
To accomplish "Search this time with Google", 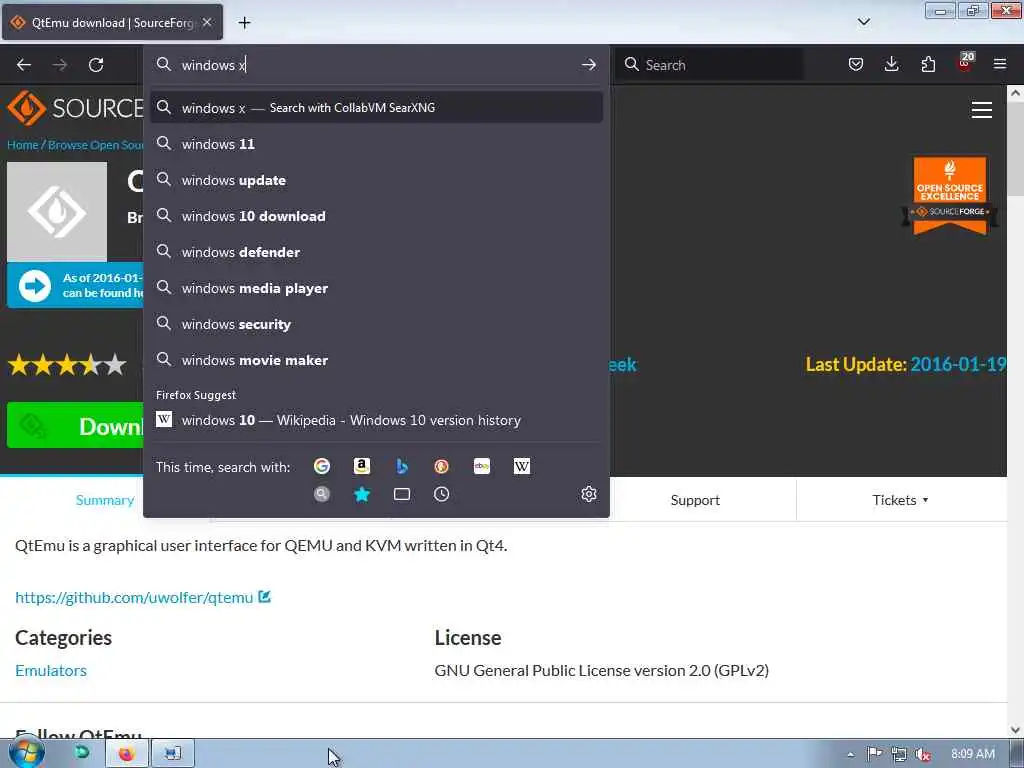I will tap(321, 466).
